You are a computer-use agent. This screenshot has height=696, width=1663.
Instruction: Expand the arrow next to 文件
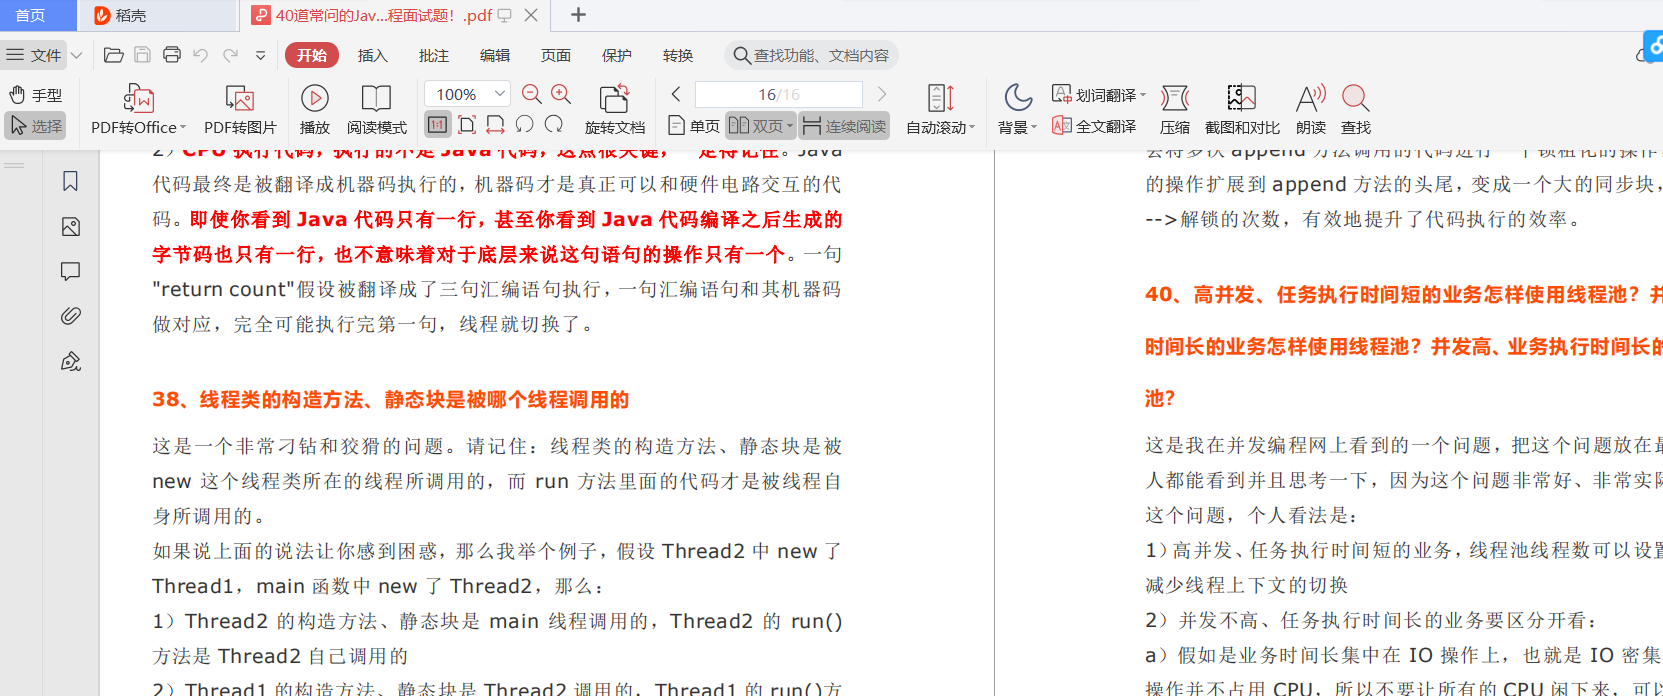pos(76,55)
